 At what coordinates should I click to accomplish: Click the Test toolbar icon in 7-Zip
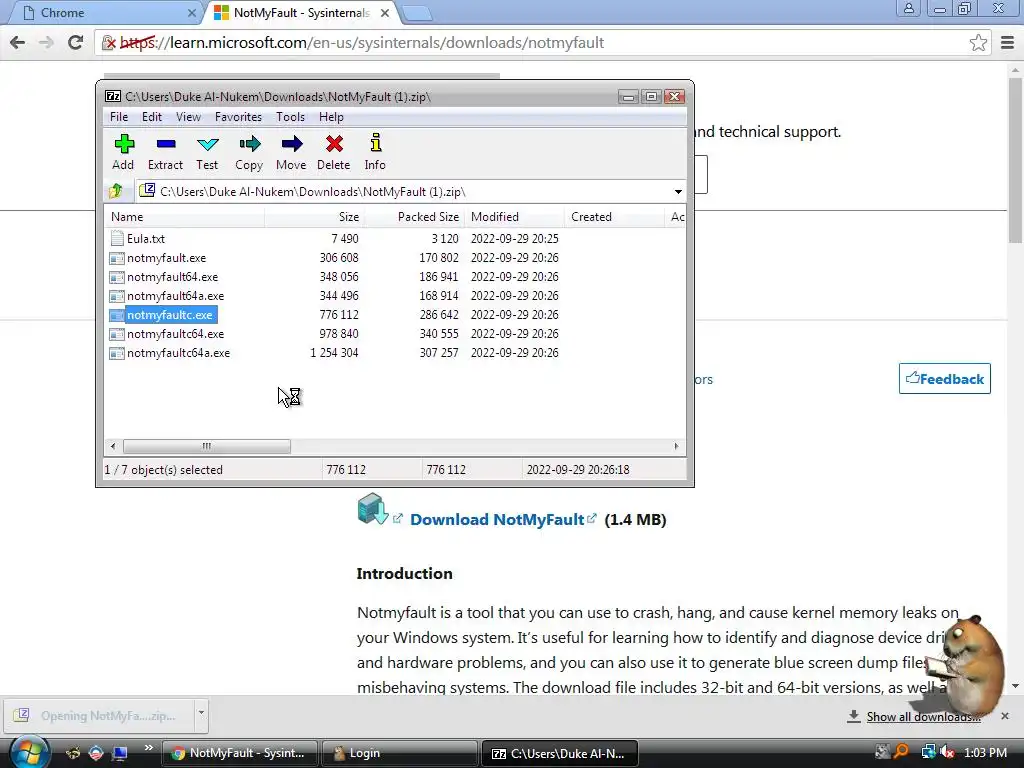[208, 144]
